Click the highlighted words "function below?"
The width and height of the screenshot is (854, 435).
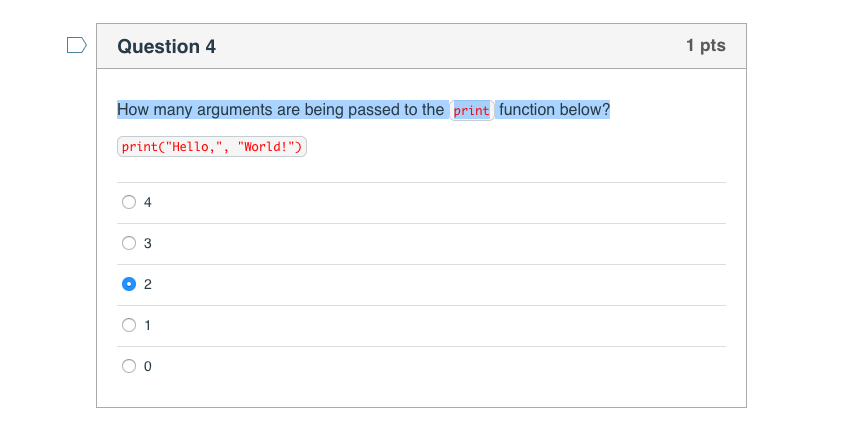[554, 110]
